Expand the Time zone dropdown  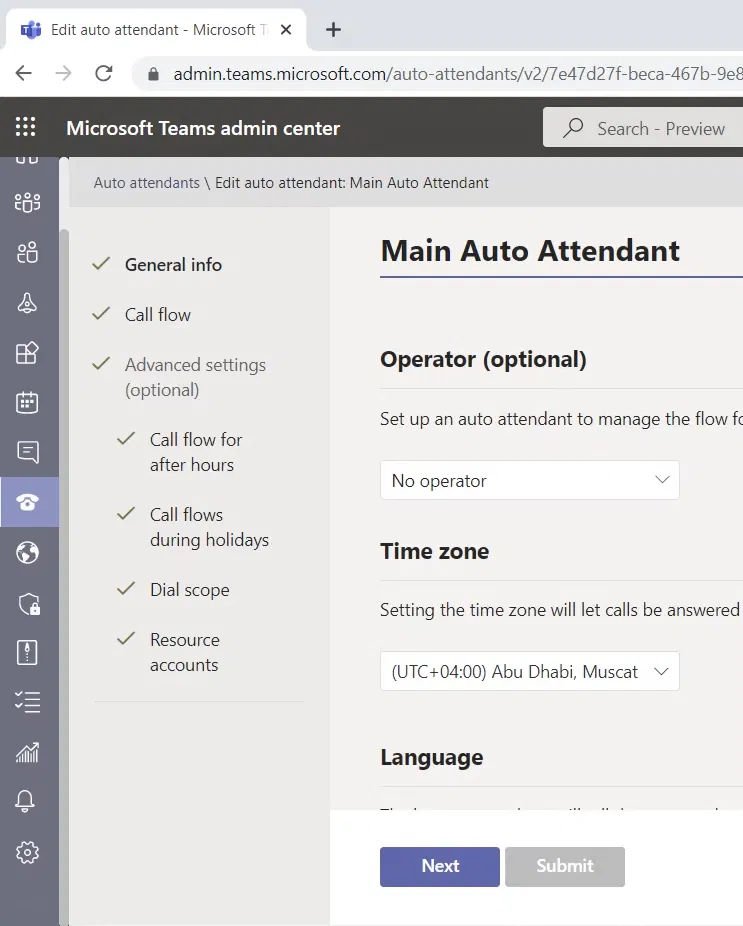click(529, 671)
